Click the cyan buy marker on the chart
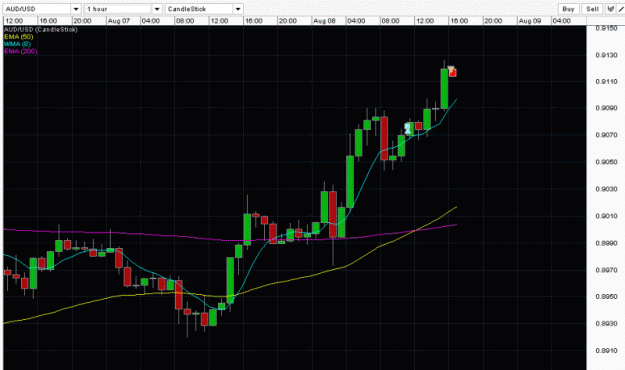This screenshot has width=625, height=370. coord(407,128)
